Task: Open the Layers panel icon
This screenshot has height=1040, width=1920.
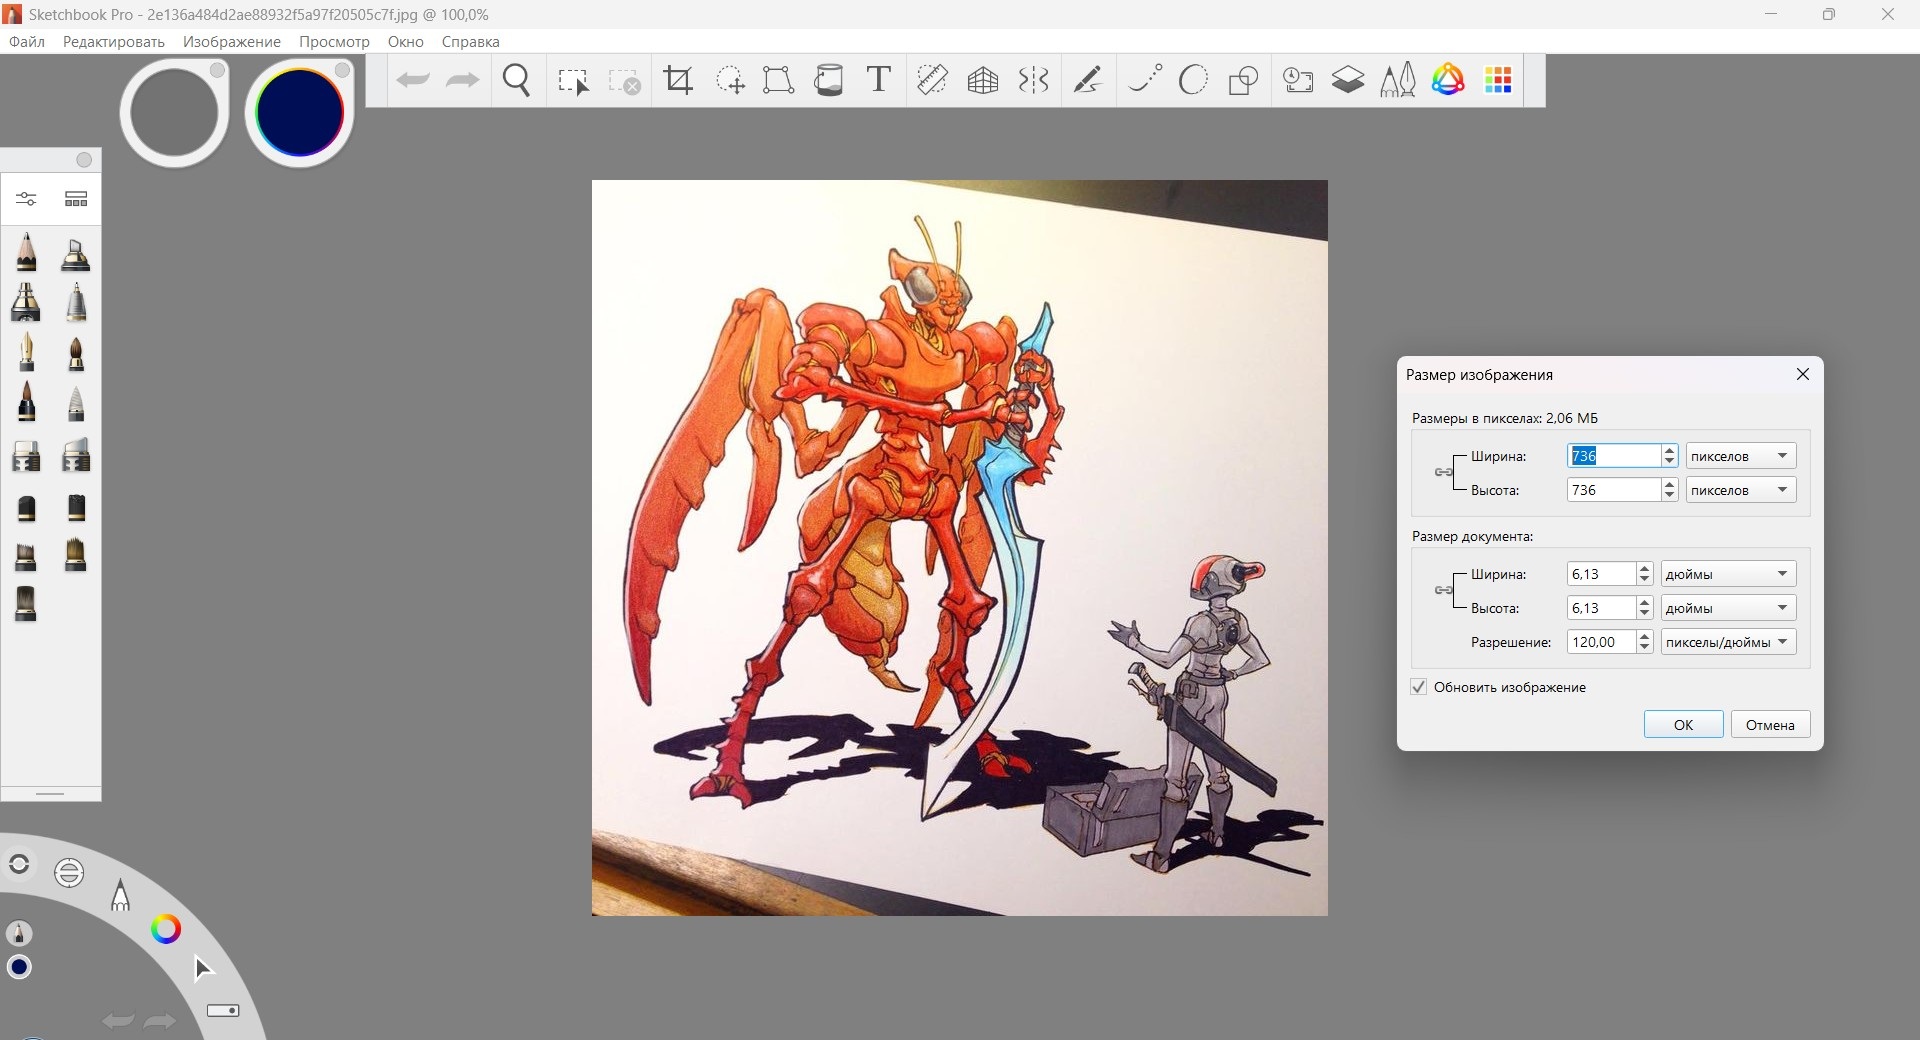Action: (x=1347, y=80)
